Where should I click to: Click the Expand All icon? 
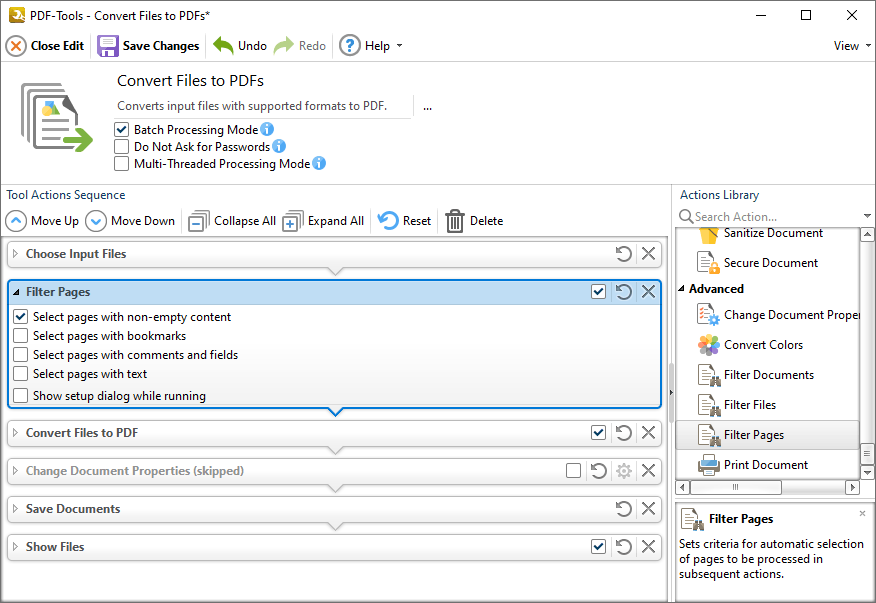click(x=291, y=220)
